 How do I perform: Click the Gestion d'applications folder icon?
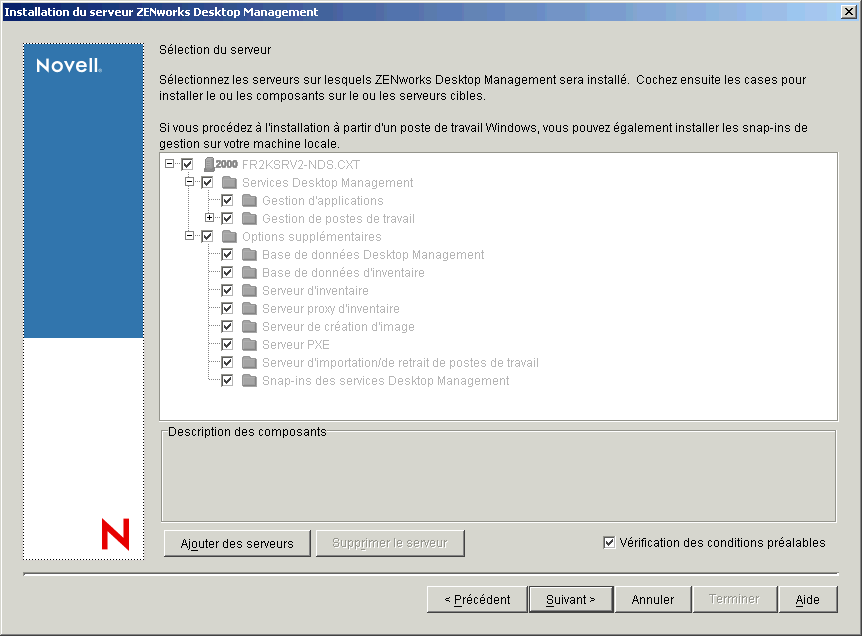click(248, 200)
